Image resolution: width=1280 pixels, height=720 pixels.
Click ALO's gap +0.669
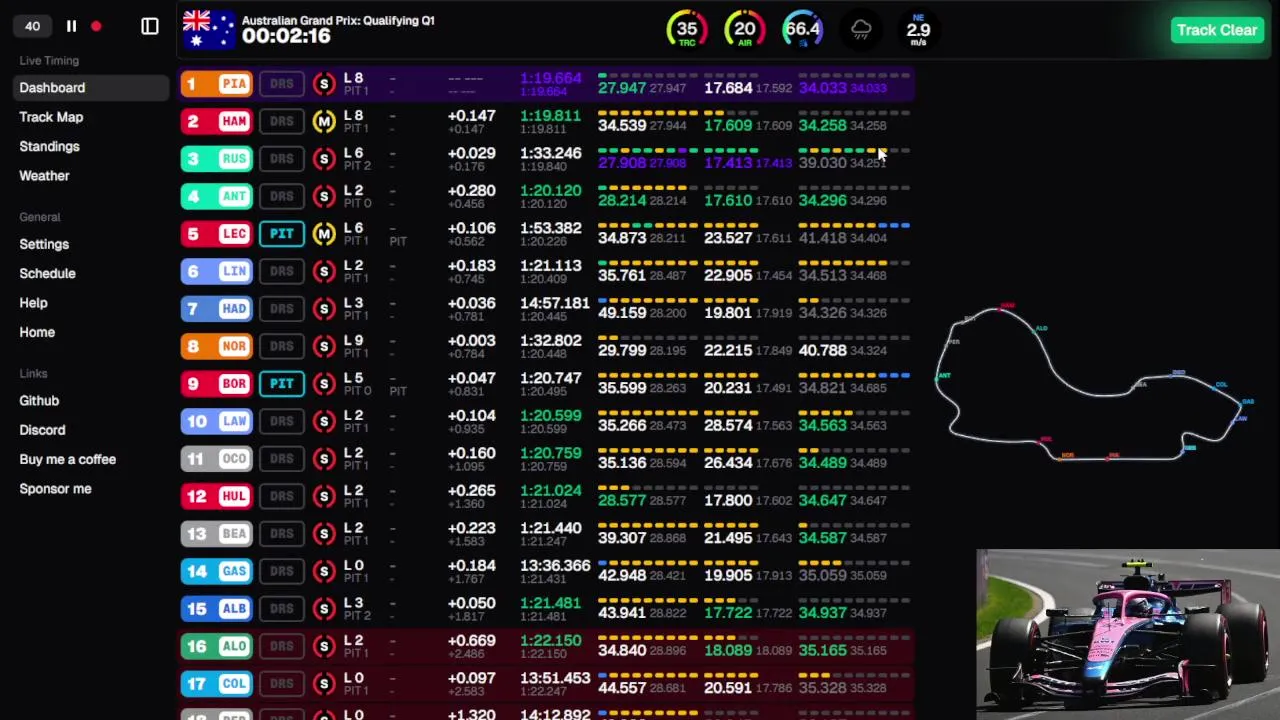tap(471, 641)
